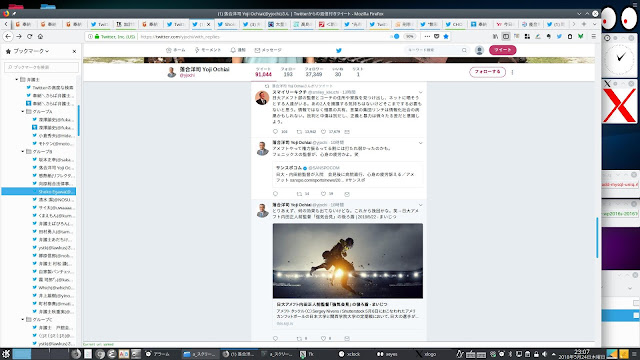This screenshot has height=360, width=640.
Task: Click the Twitter extension icon in toolbar
Action: pos(559,36)
